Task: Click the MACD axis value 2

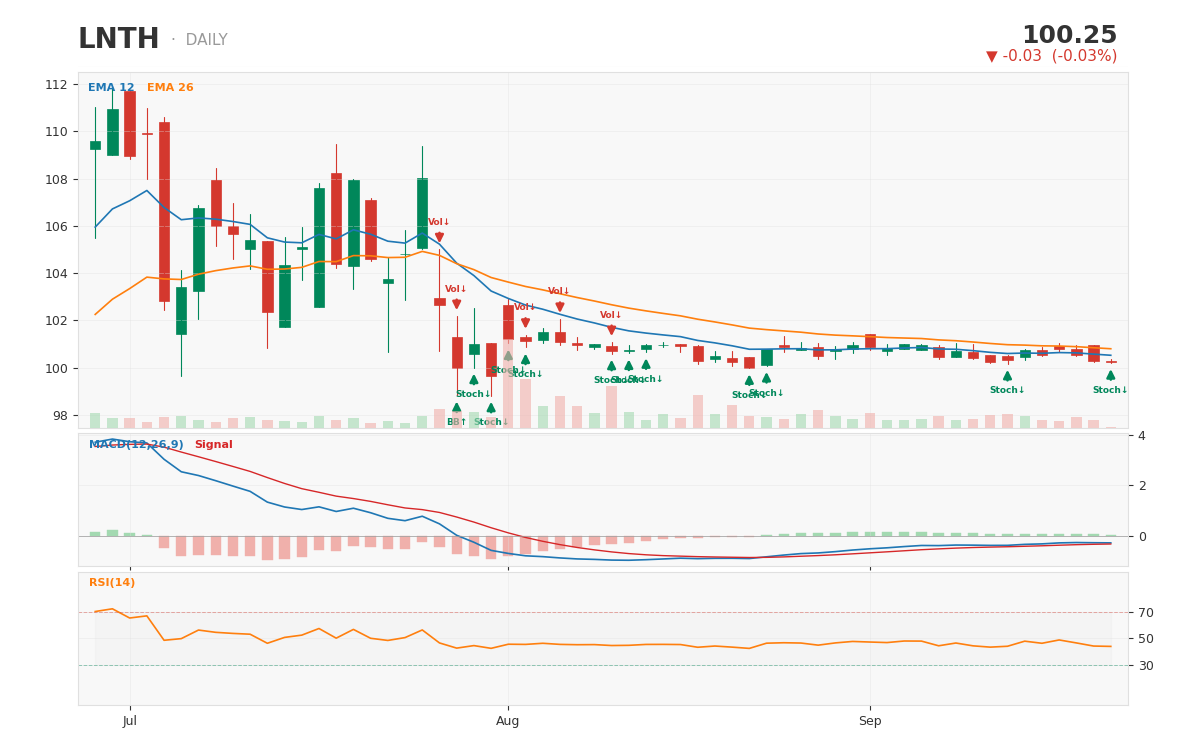Action: [1142, 486]
